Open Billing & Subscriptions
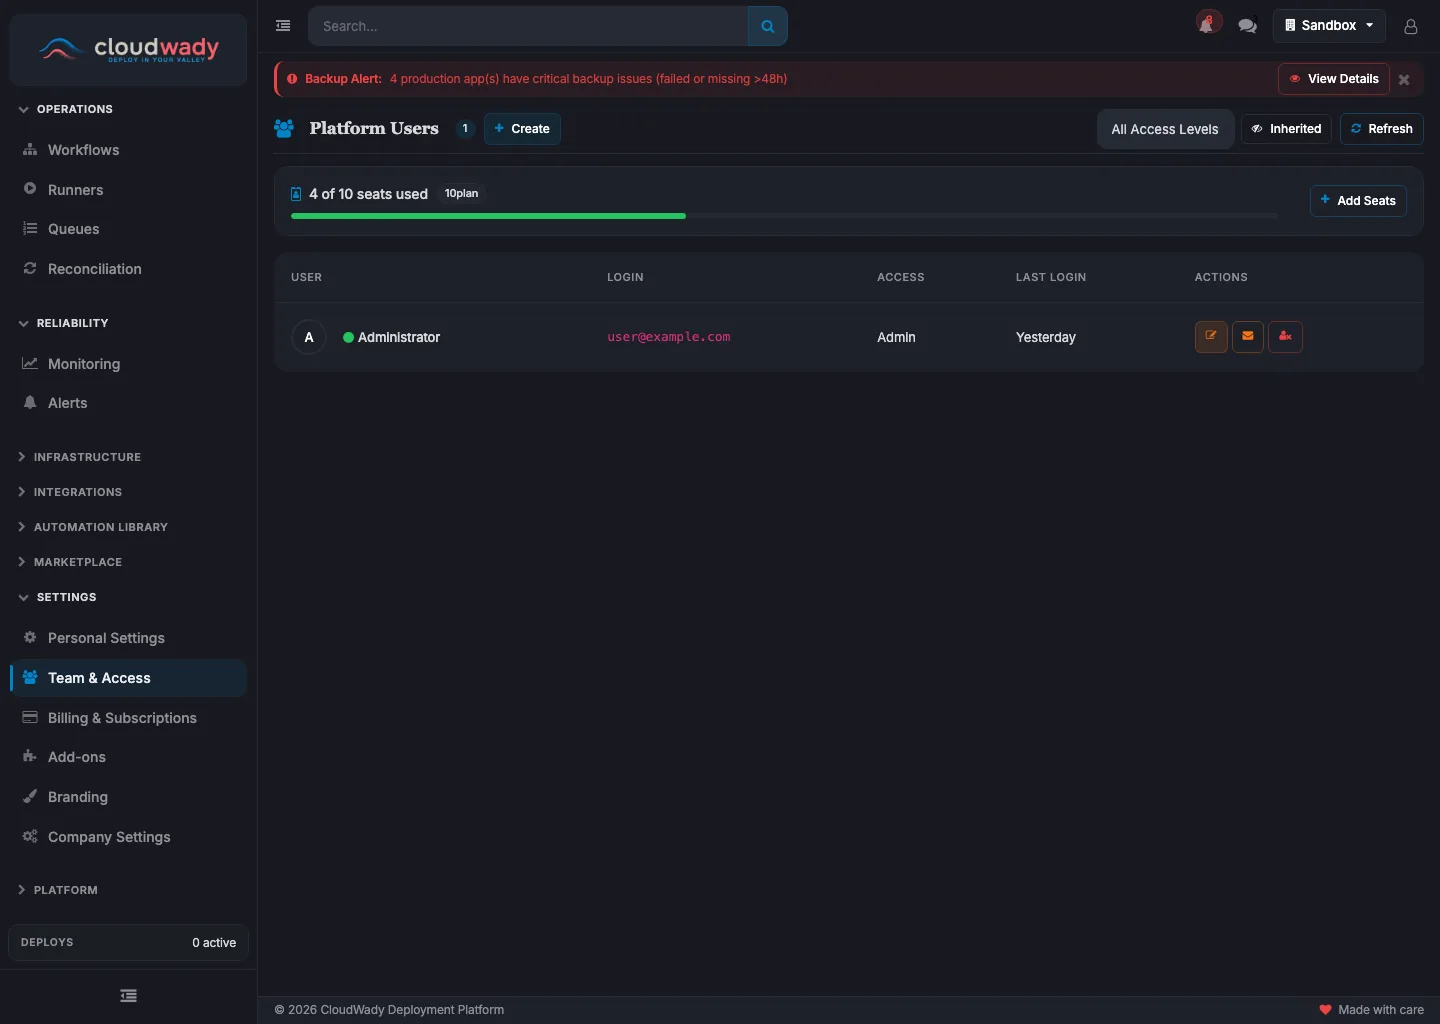This screenshot has height=1024, width=1440. (x=128, y=718)
